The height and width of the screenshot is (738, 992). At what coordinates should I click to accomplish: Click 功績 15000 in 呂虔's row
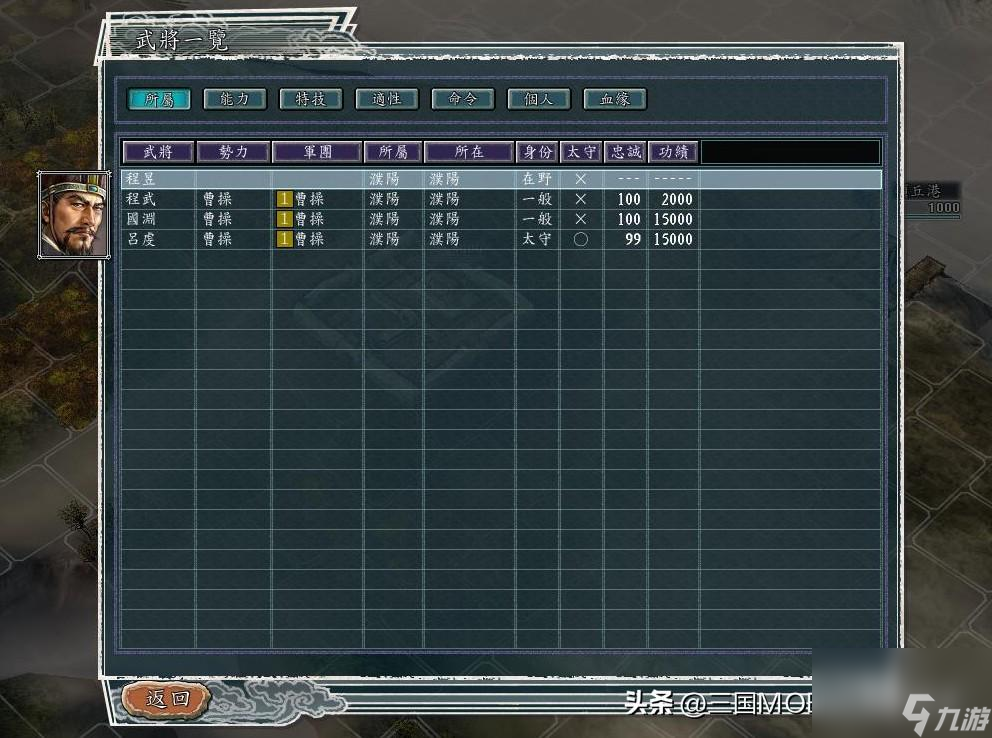coord(673,239)
